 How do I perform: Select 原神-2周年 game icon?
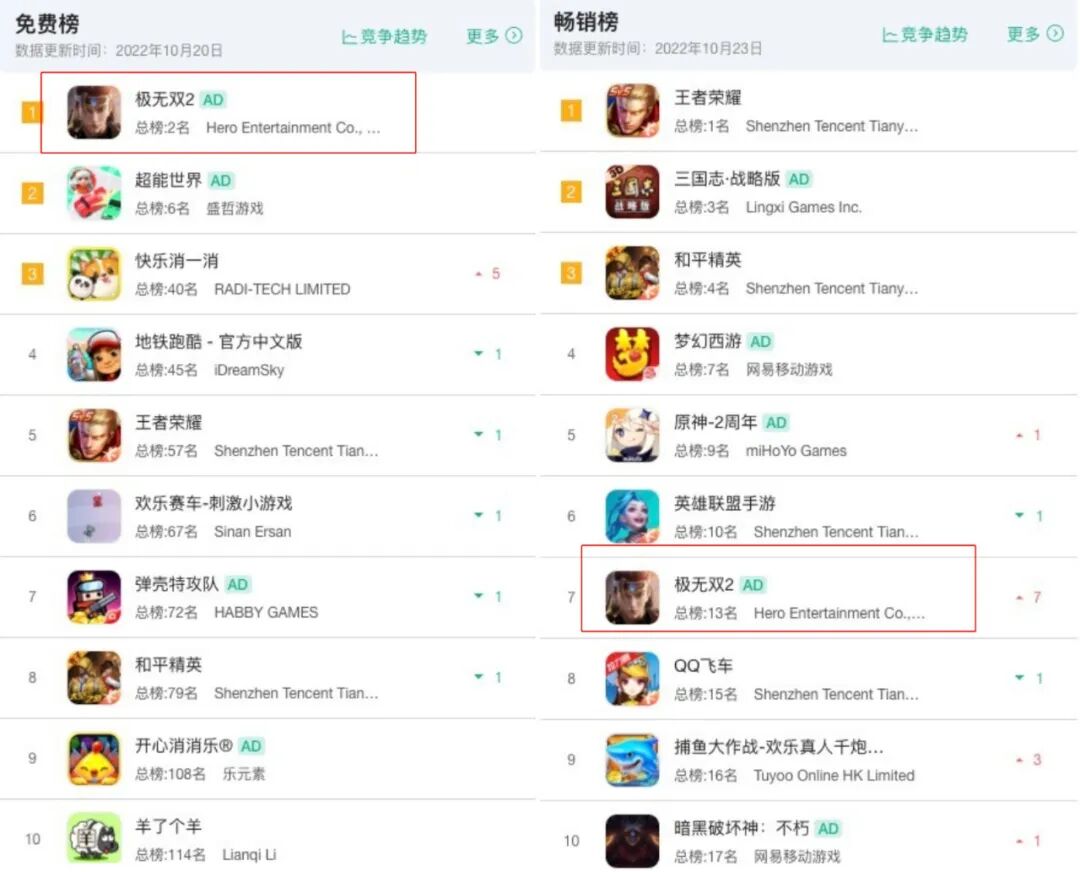(632, 435)
